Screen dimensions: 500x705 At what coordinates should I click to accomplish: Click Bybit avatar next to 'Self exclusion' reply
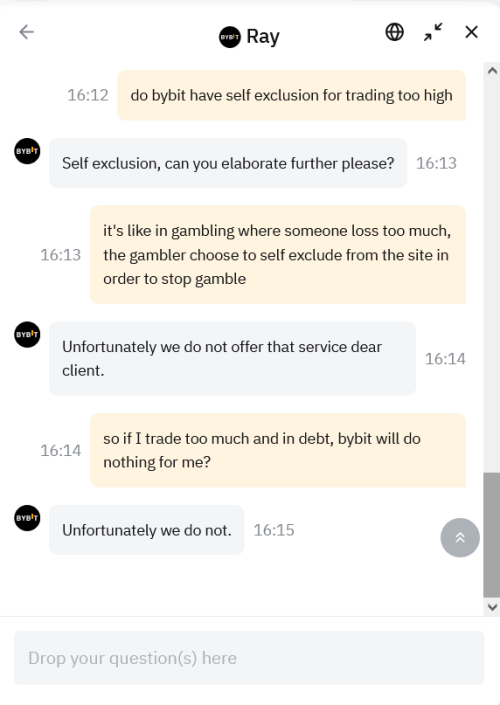click(x=27, y=151)
